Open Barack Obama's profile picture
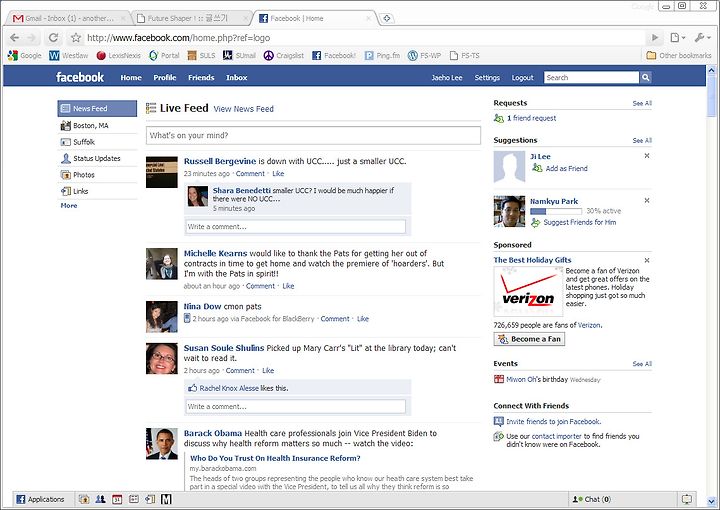 (162, 444)
